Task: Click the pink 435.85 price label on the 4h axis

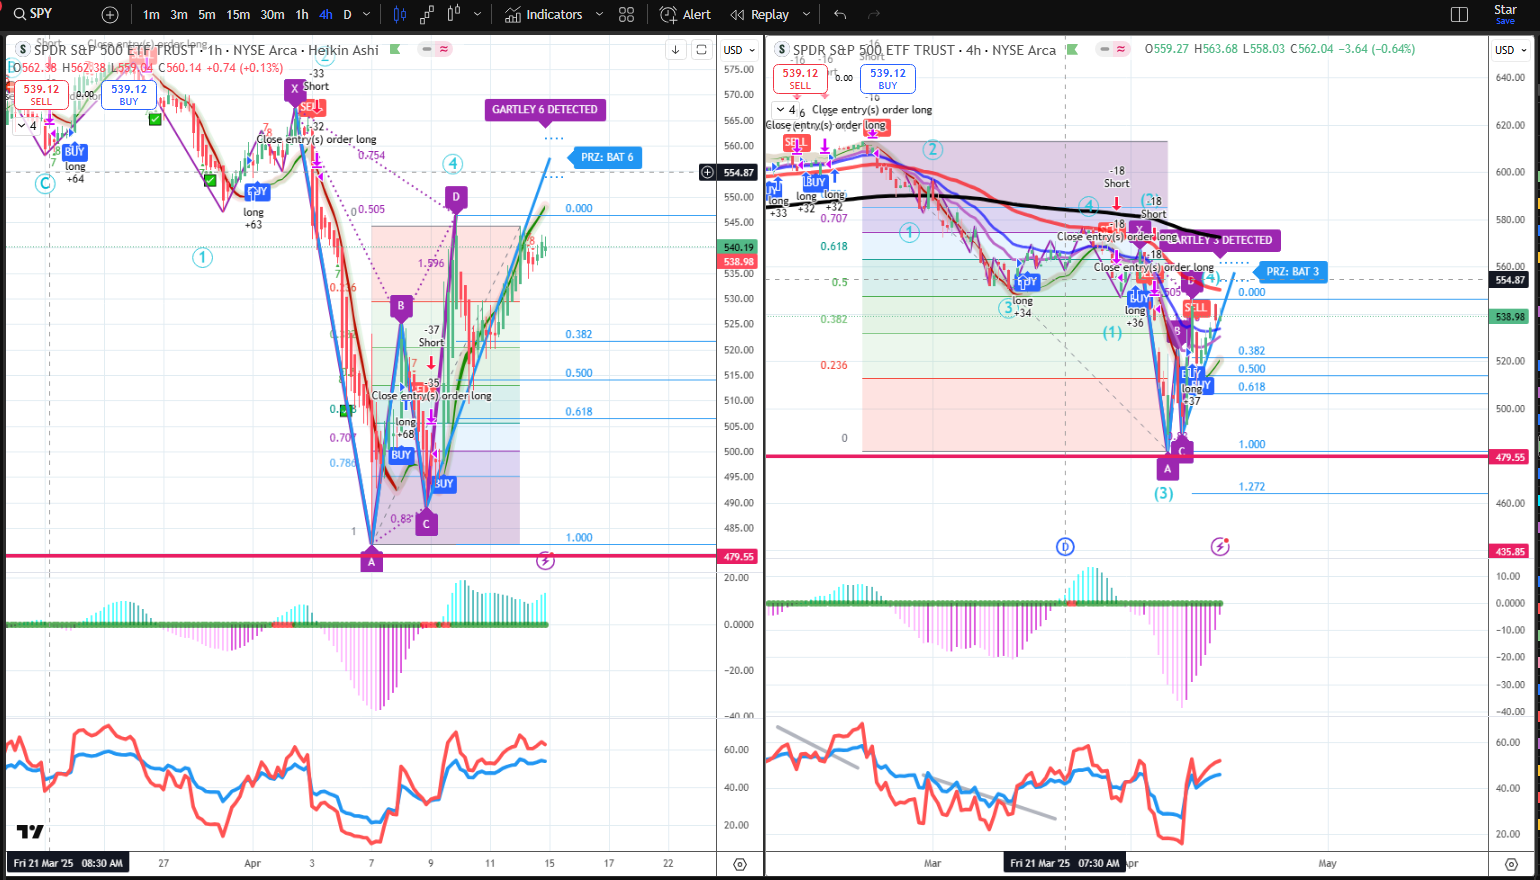Action: point(1509,551)
